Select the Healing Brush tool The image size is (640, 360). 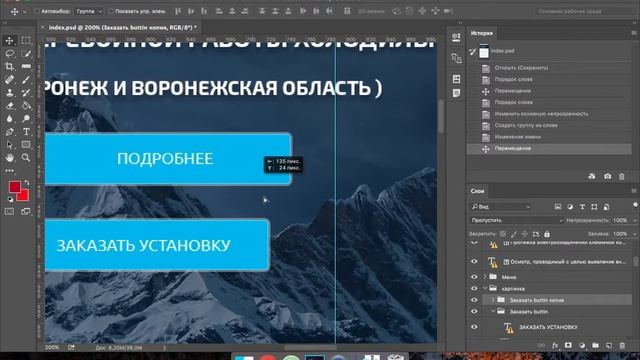pos(9,80)
